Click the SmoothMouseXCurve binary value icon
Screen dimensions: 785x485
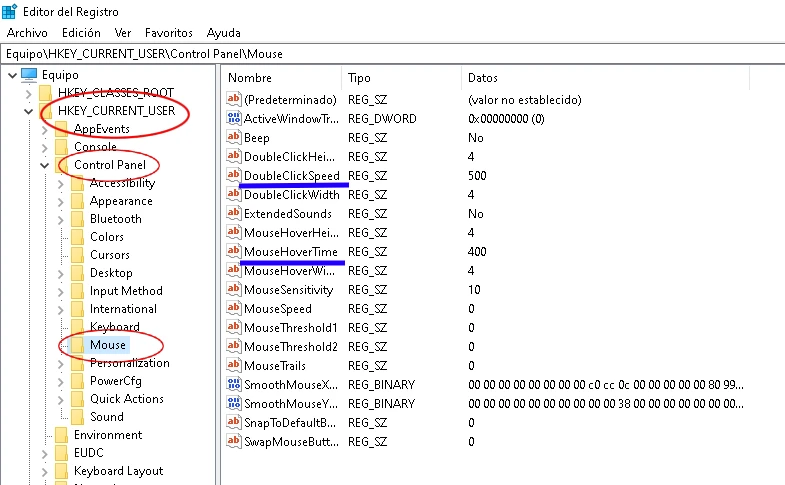point(235,385)
